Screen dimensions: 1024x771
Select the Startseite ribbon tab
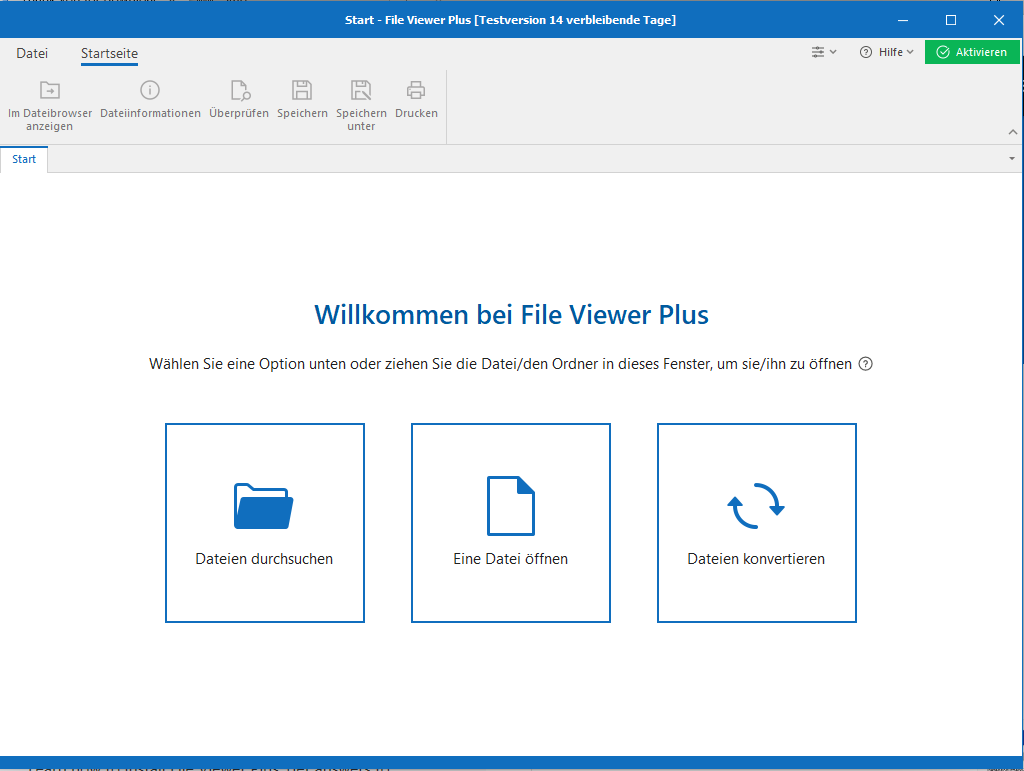click(x=109, y=54)
